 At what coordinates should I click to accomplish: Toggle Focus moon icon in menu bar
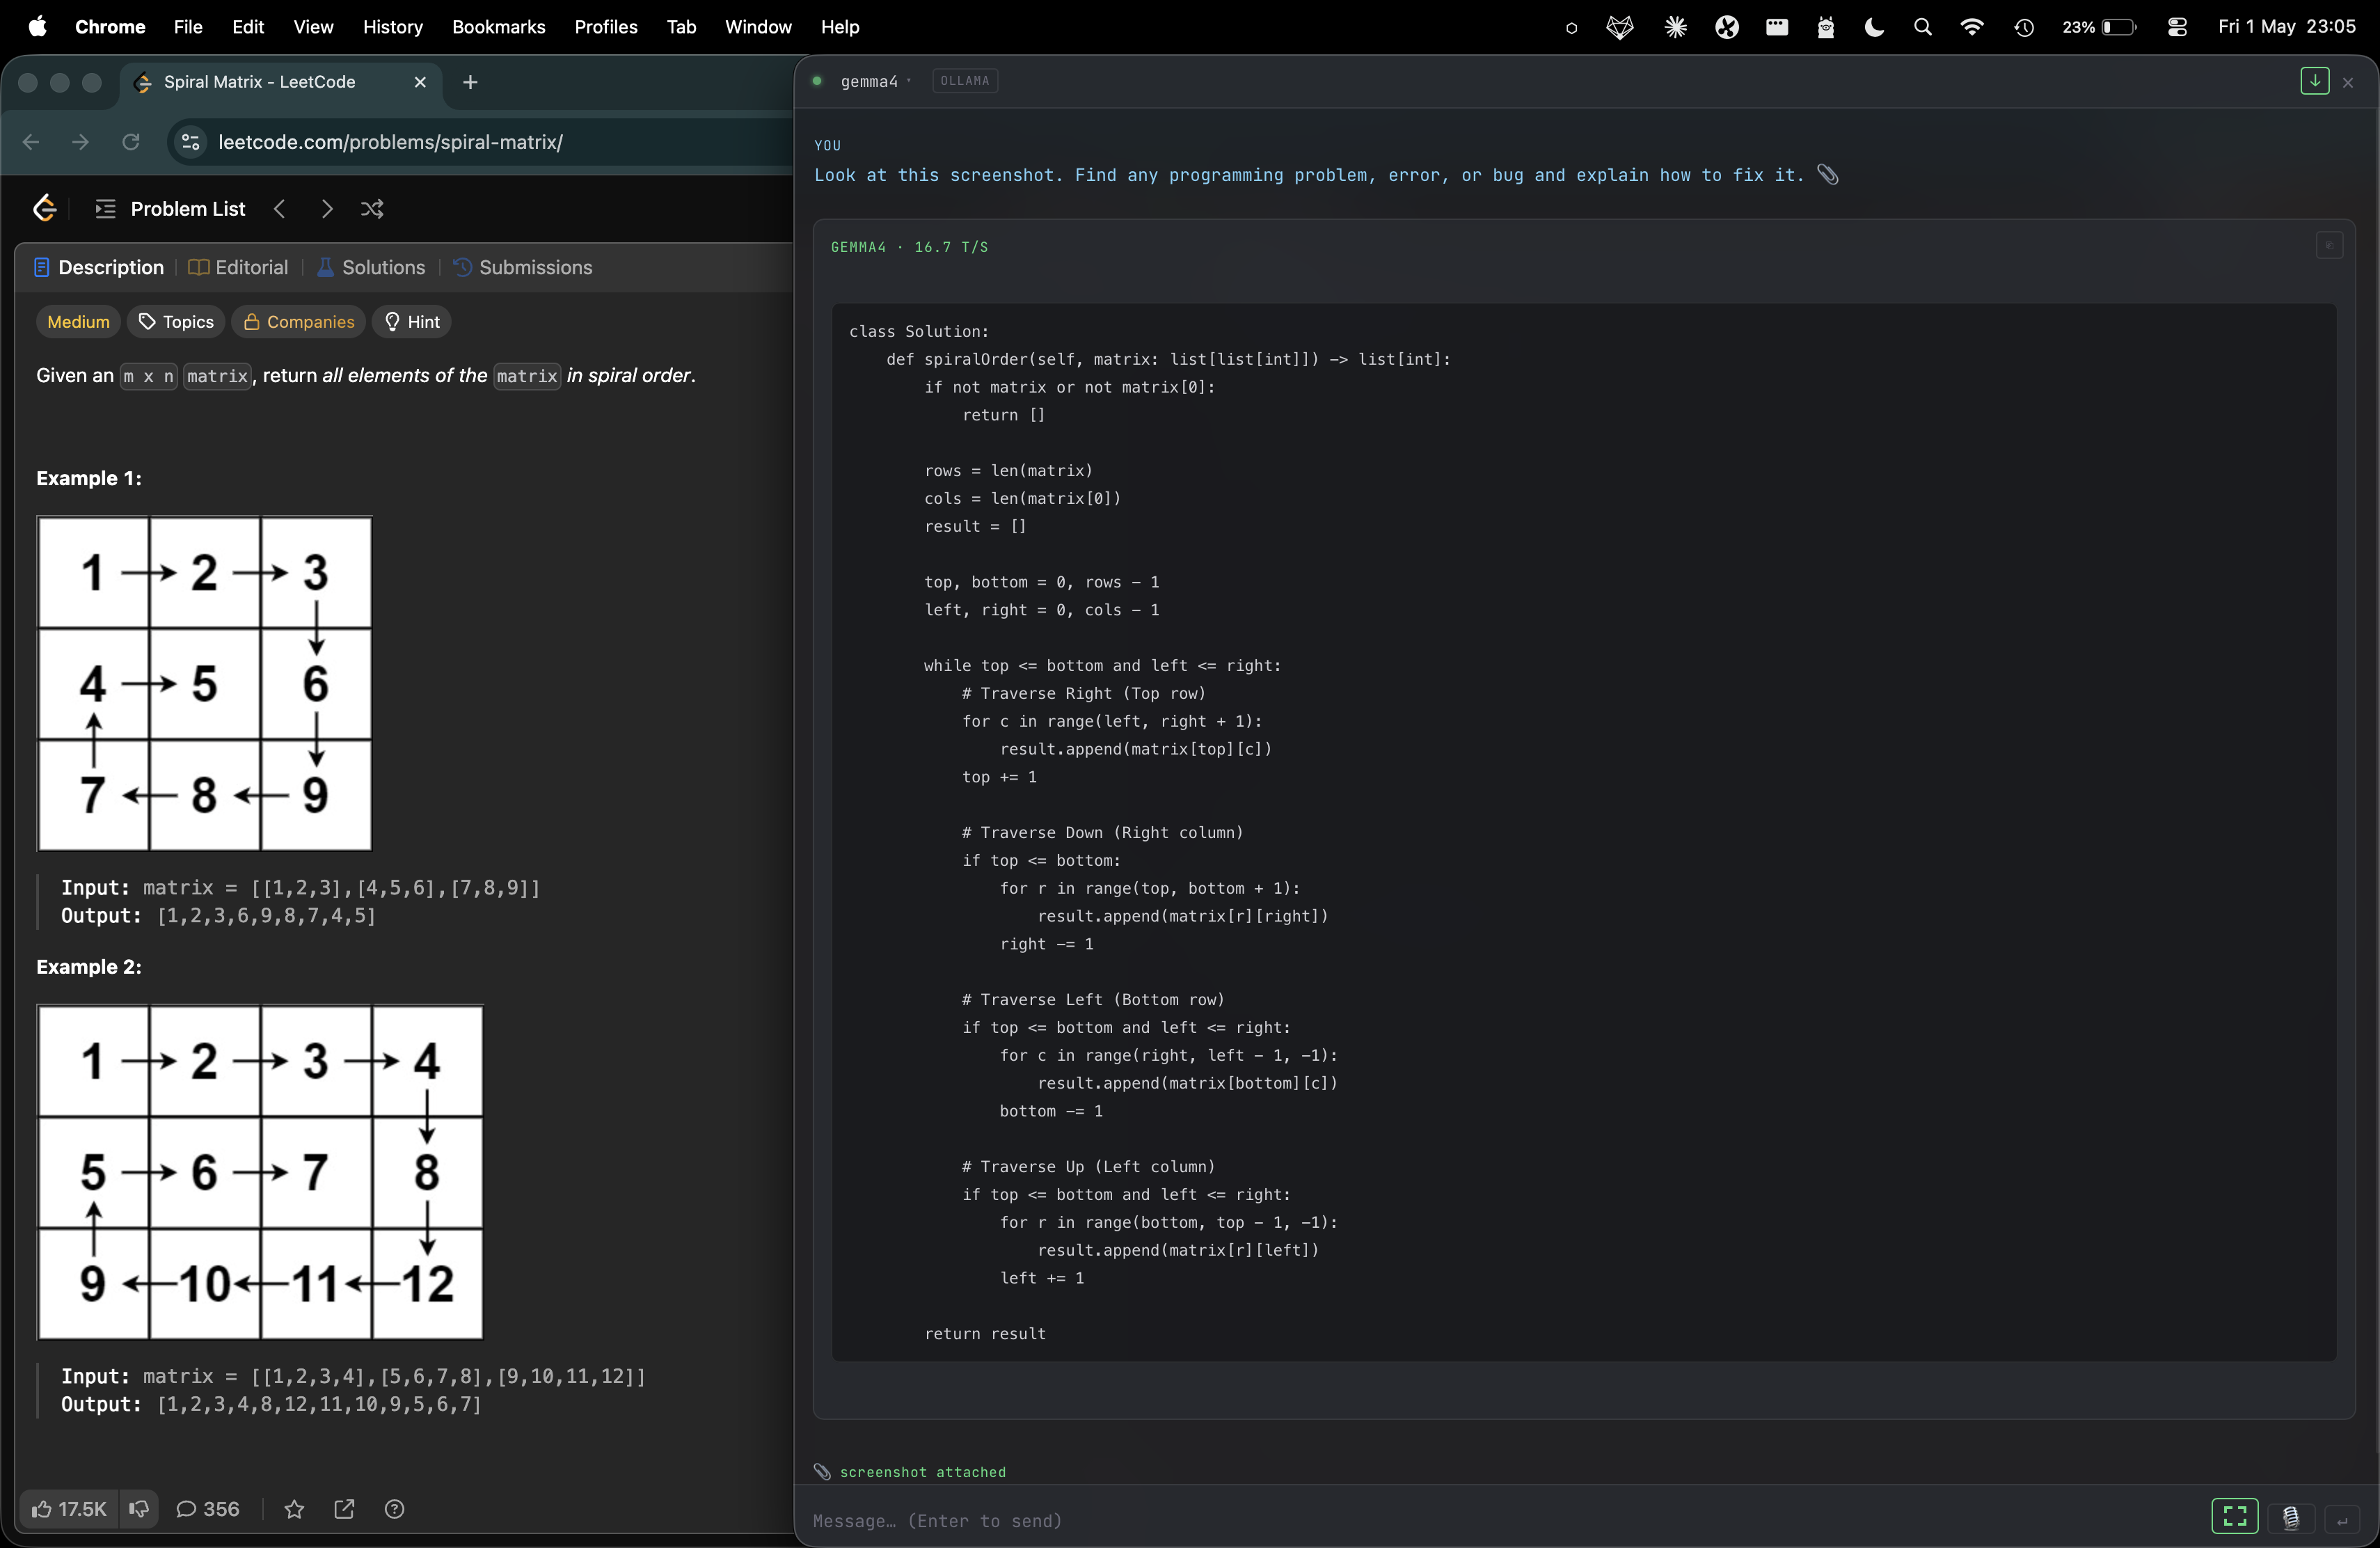tap(1875, 27)
